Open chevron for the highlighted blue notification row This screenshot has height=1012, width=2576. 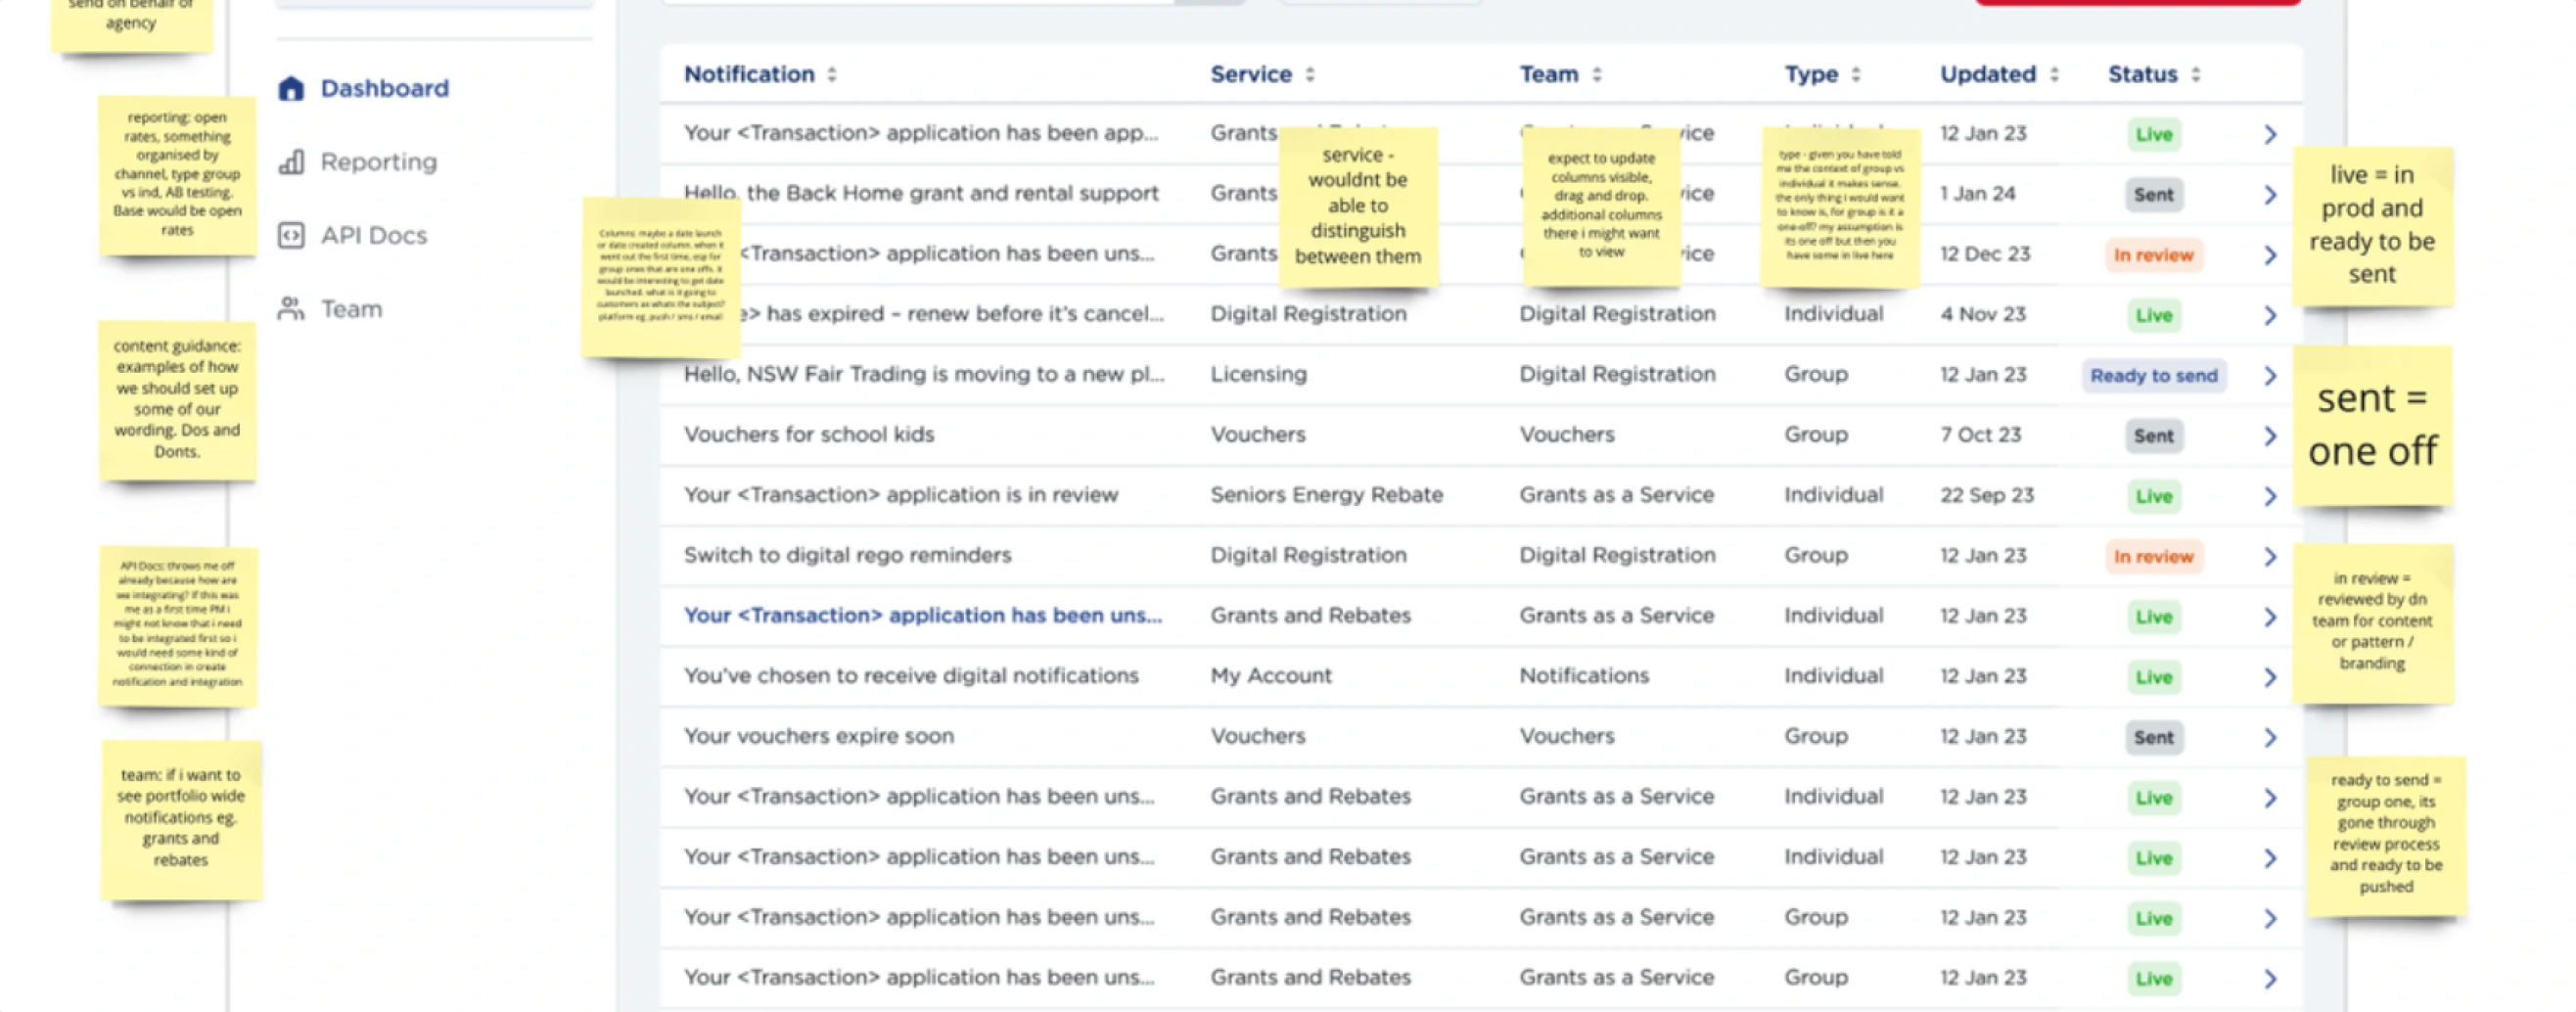coord(2270,617)
